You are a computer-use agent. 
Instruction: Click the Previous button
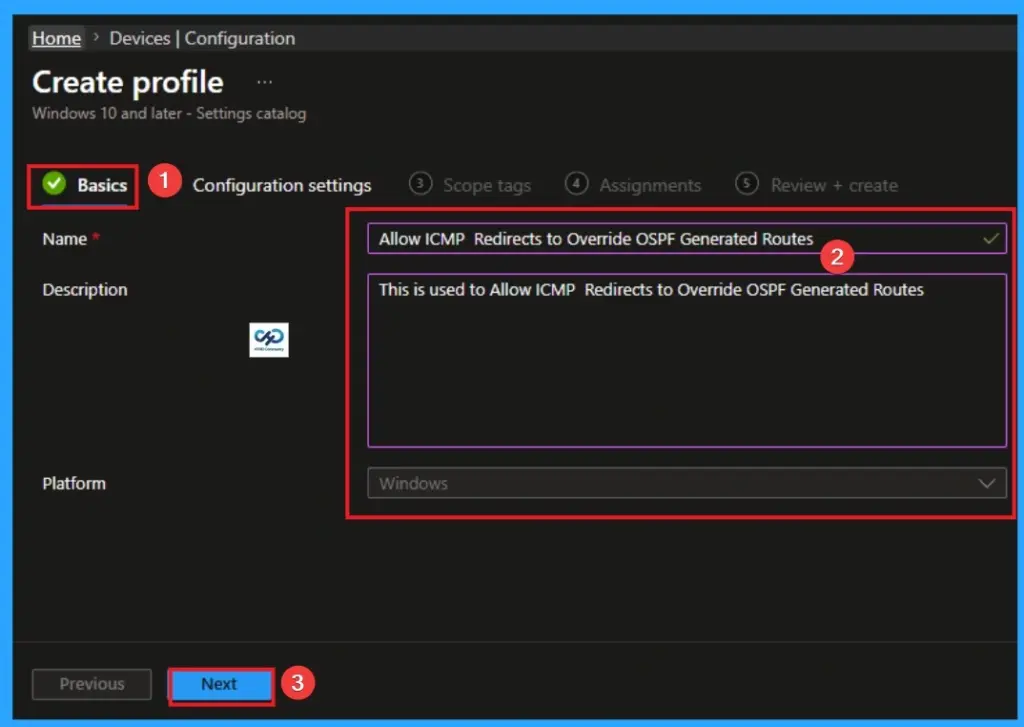[91, 684]
